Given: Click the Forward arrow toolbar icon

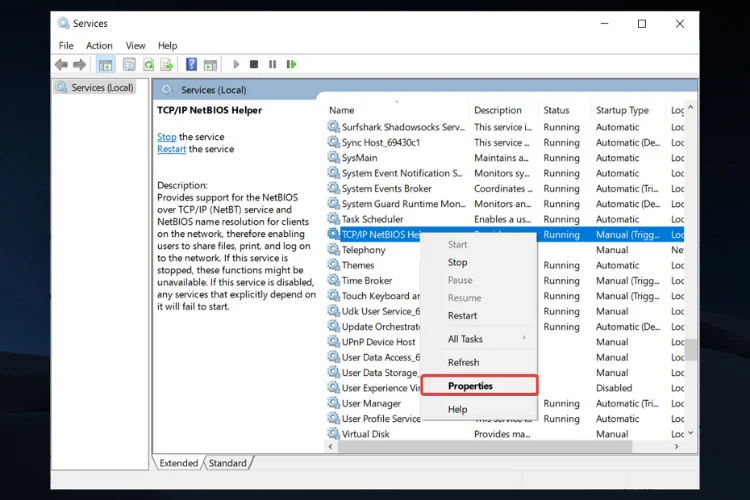Looking at the screenshot, I should 79,64.
